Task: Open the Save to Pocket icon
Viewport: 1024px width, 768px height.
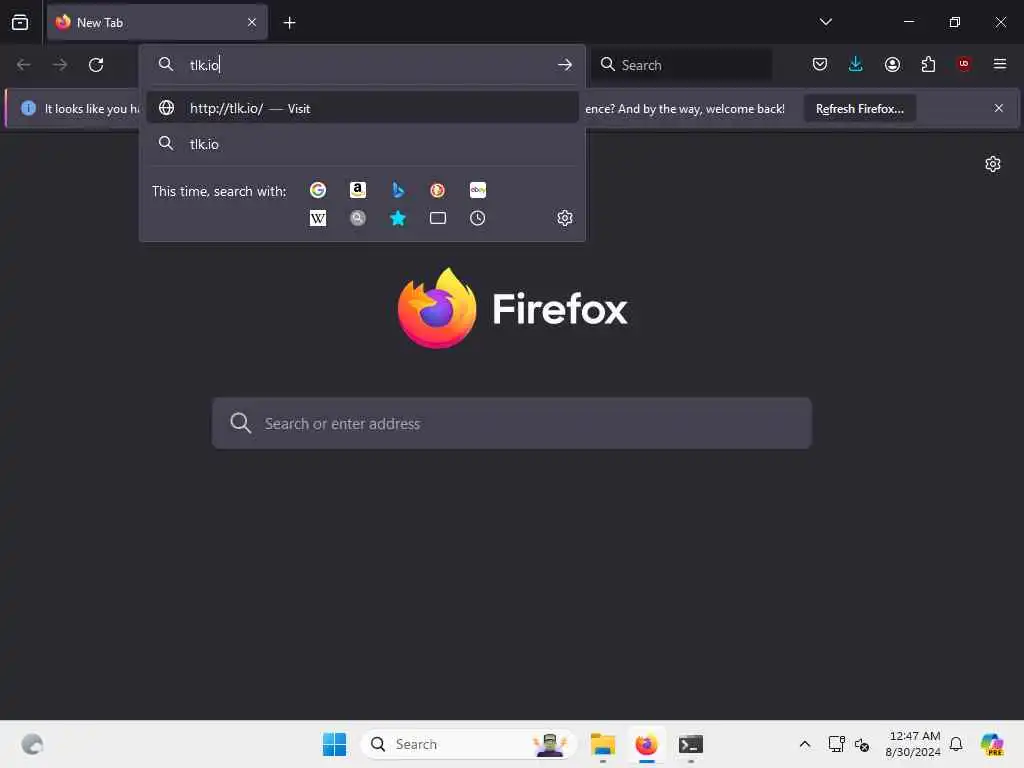Action: point(820,65)
